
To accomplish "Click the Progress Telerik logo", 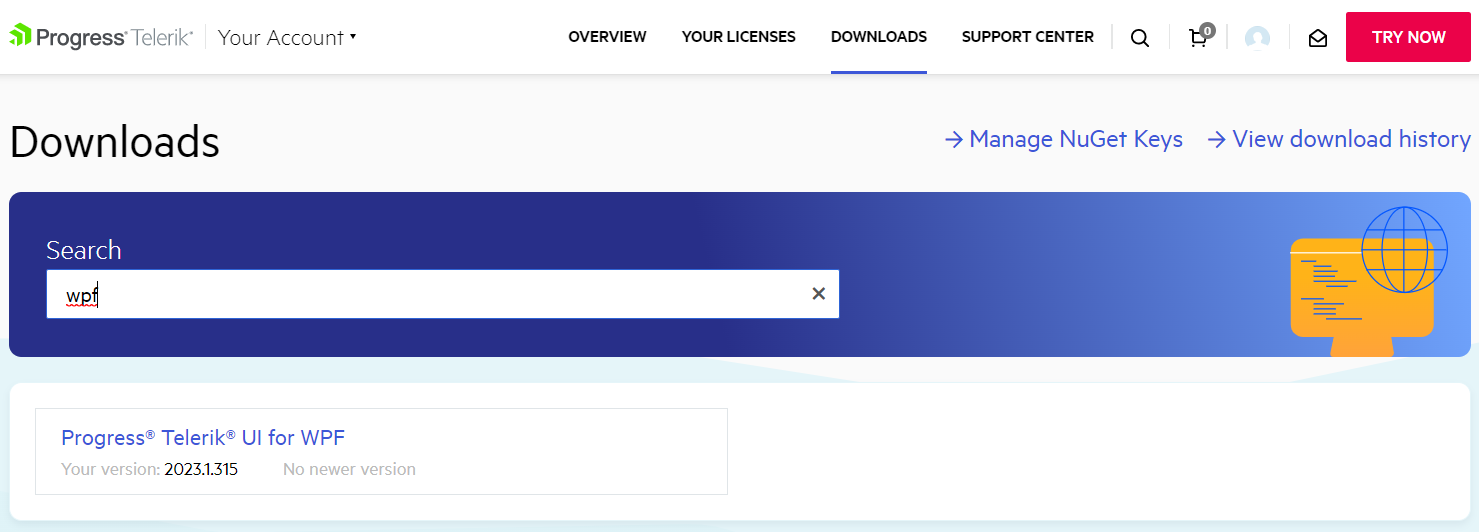I will 101,37.
